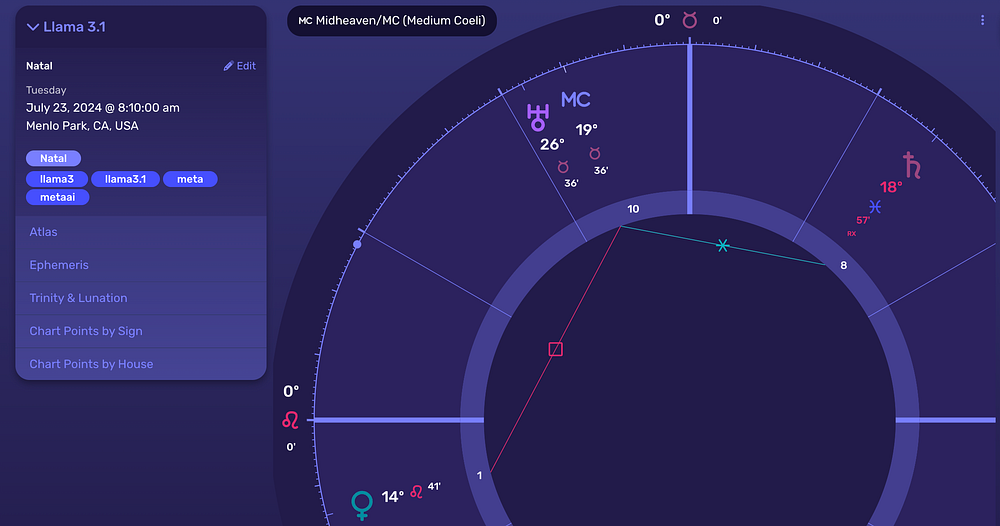The image size is (1000, 526).
Task: Click the Taurus glyph beside MC 19°
Action: [595, 154]
